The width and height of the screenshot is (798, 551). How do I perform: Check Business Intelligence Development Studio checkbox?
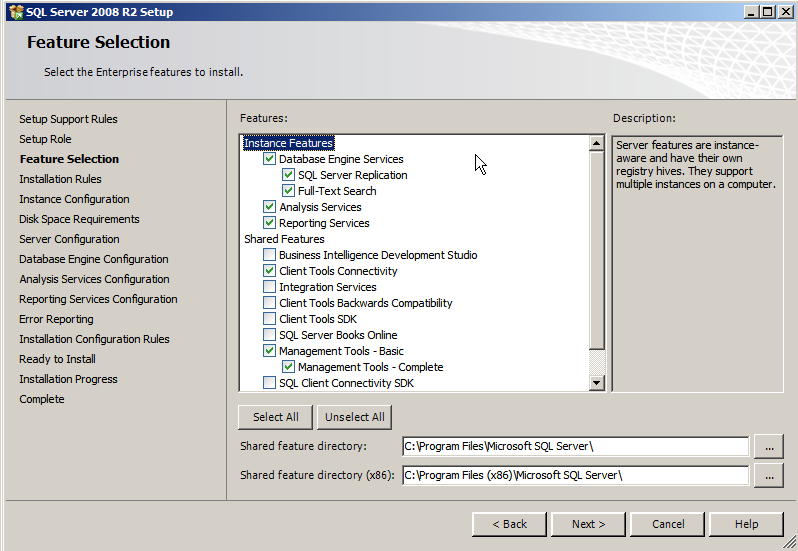tap(269, 255)
